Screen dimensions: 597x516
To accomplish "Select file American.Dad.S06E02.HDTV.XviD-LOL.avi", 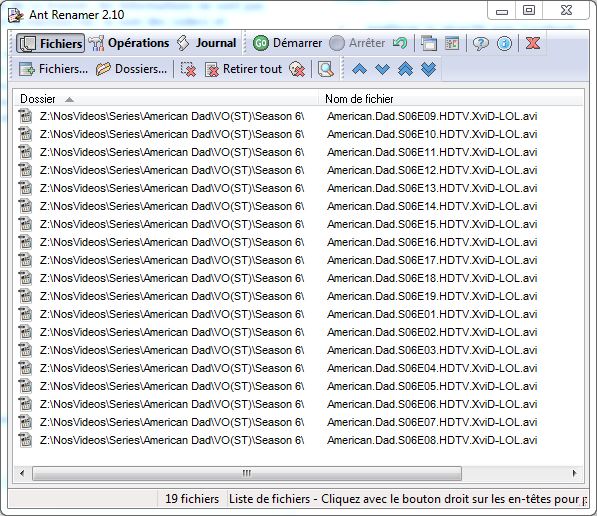I will click(432, 332).
